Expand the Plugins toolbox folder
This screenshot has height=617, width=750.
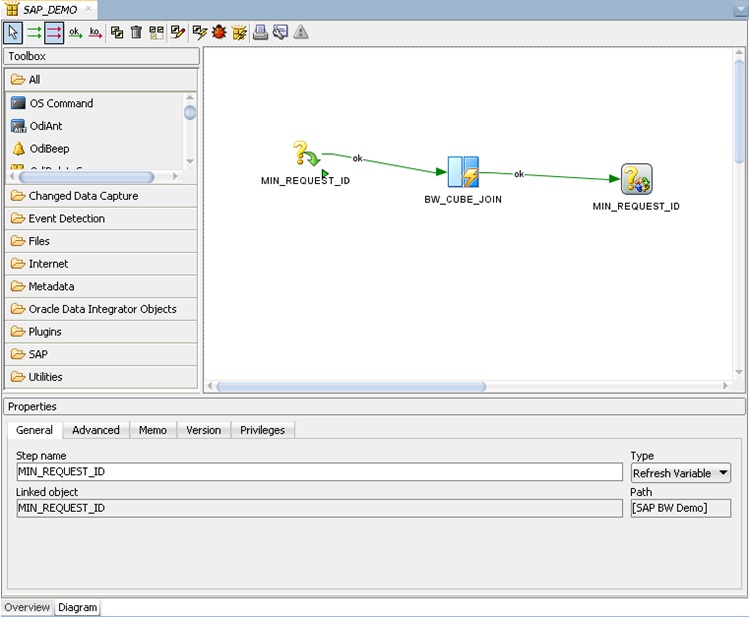101,332
